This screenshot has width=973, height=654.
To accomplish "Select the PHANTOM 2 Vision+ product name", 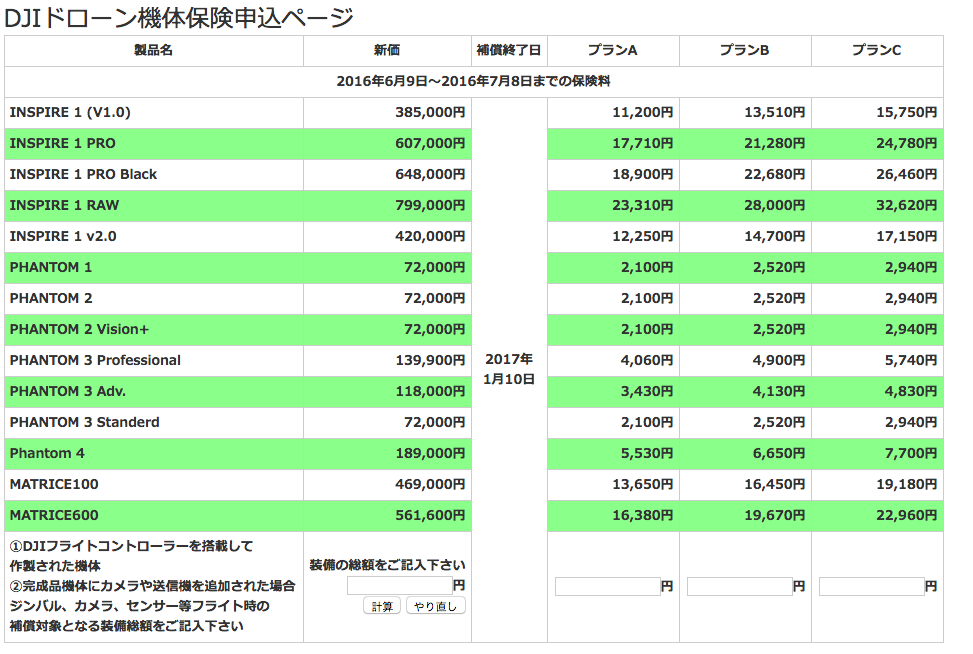I will [x=79, y=329].
